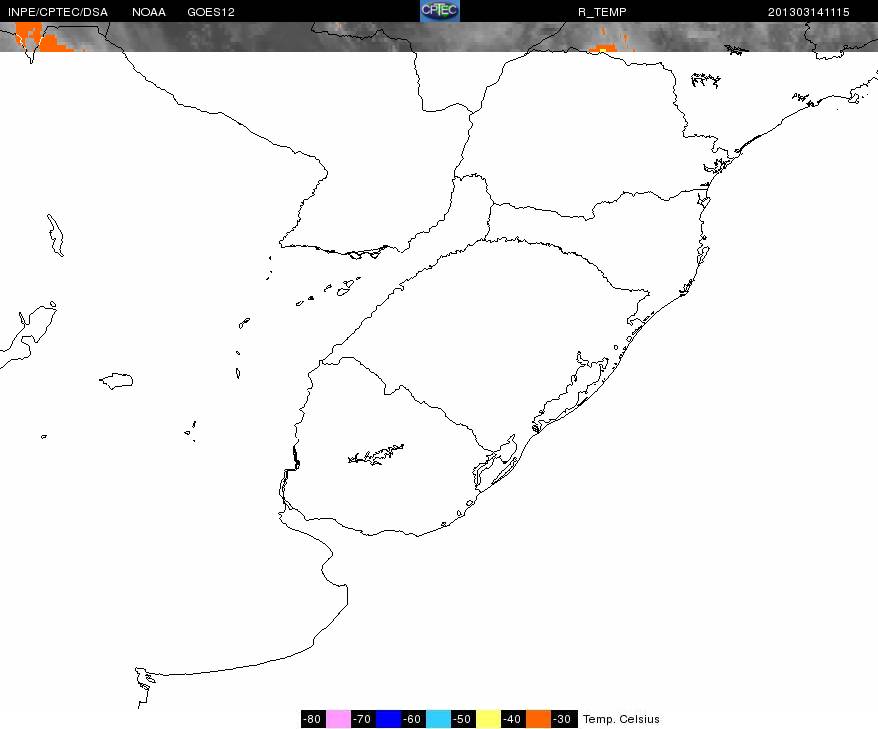Click the orange cold-cloud patch in the satellite strip's right part
Viewport: 878px width, 729px height.
[604, 48]
